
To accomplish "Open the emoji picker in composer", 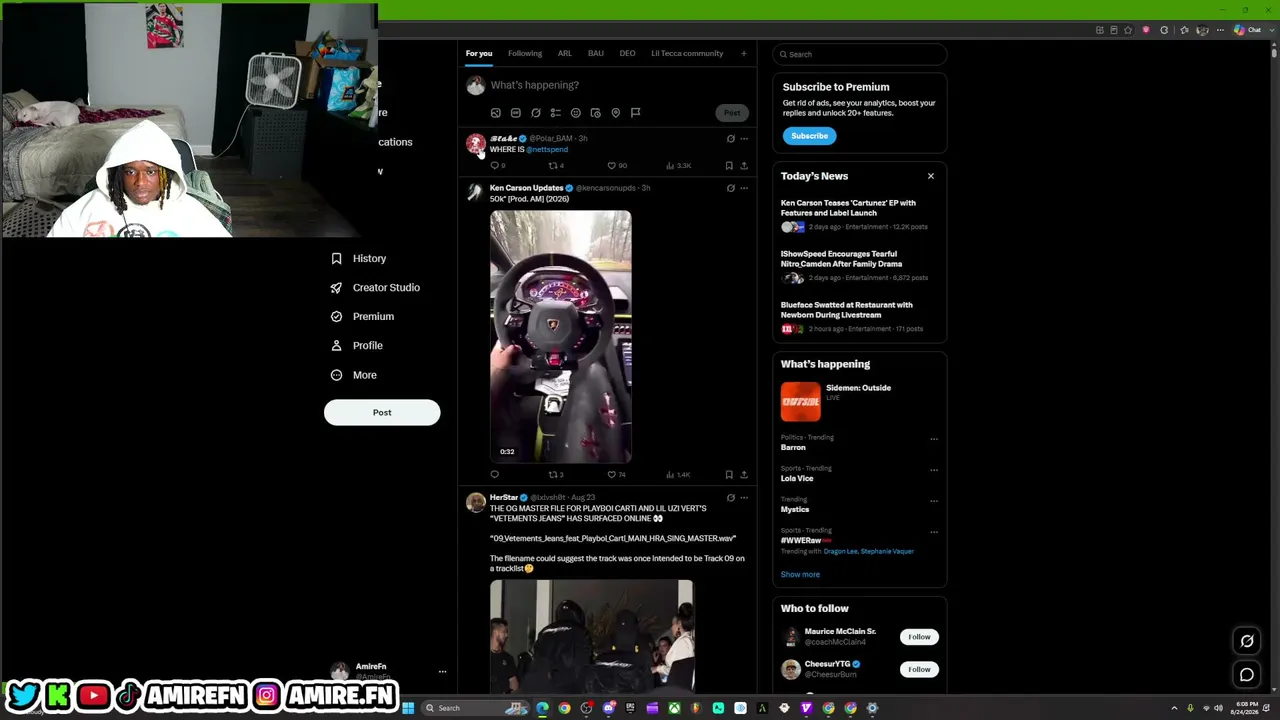I will click(x=575, y=113).
